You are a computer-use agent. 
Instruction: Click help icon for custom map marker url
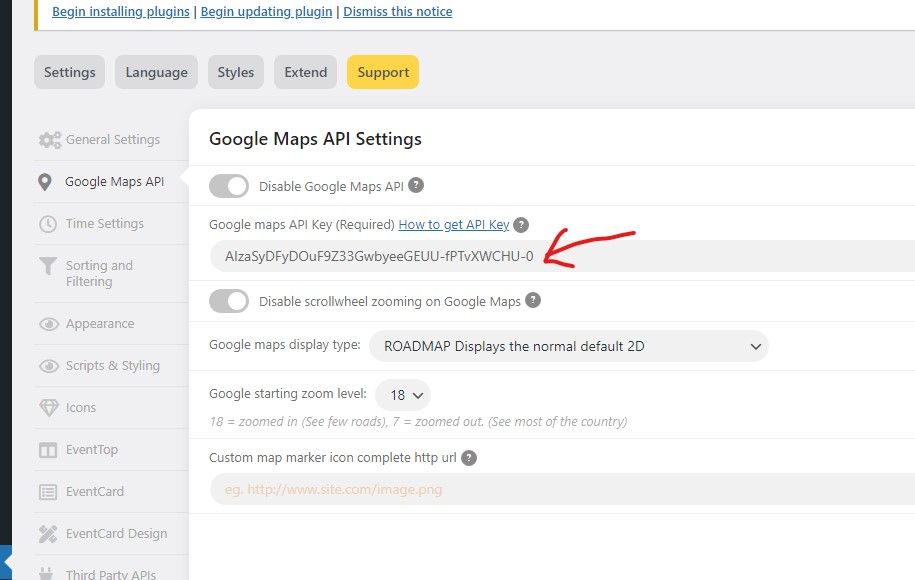469,457
